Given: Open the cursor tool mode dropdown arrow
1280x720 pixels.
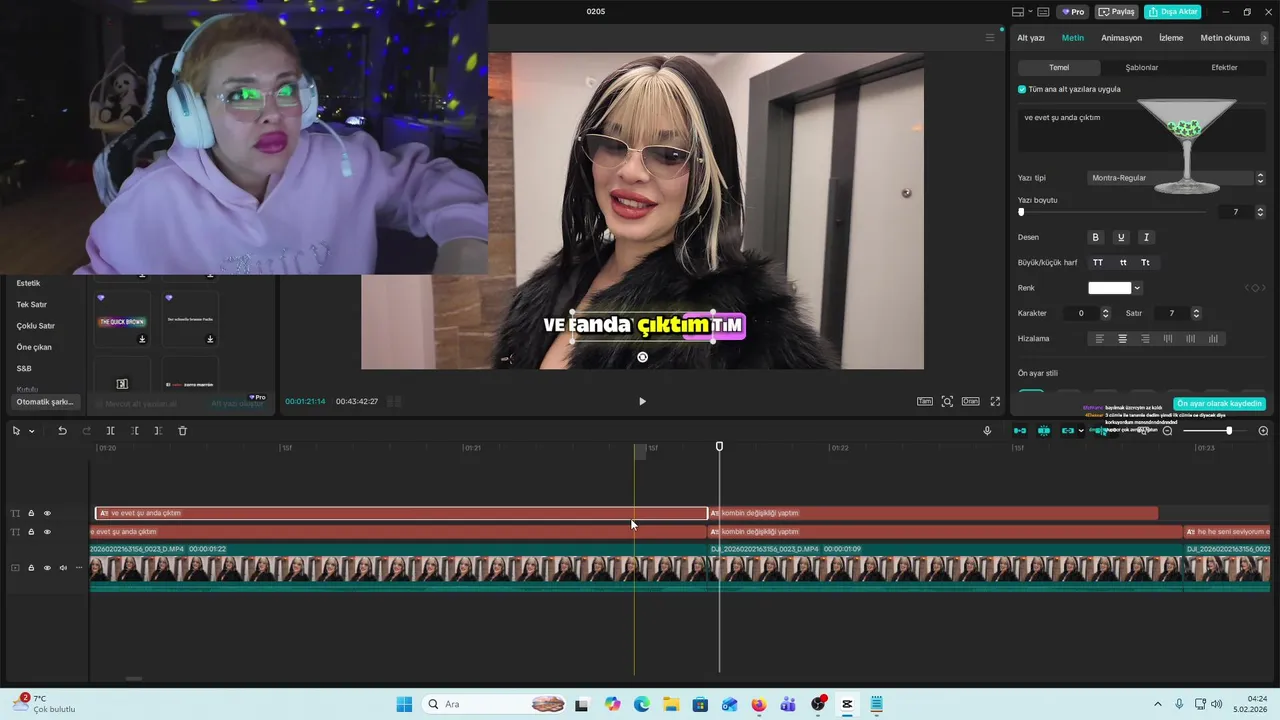Looking at the screenshot, I should pyautogui.click(x=31, y=431).
